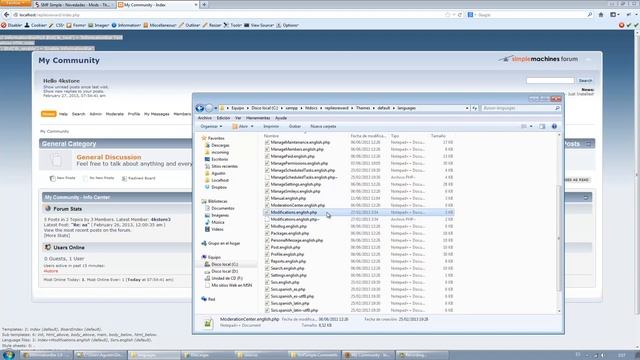Open the Admin forum menu link
Viewport: 640px width, 360px height.
(96, 114)
